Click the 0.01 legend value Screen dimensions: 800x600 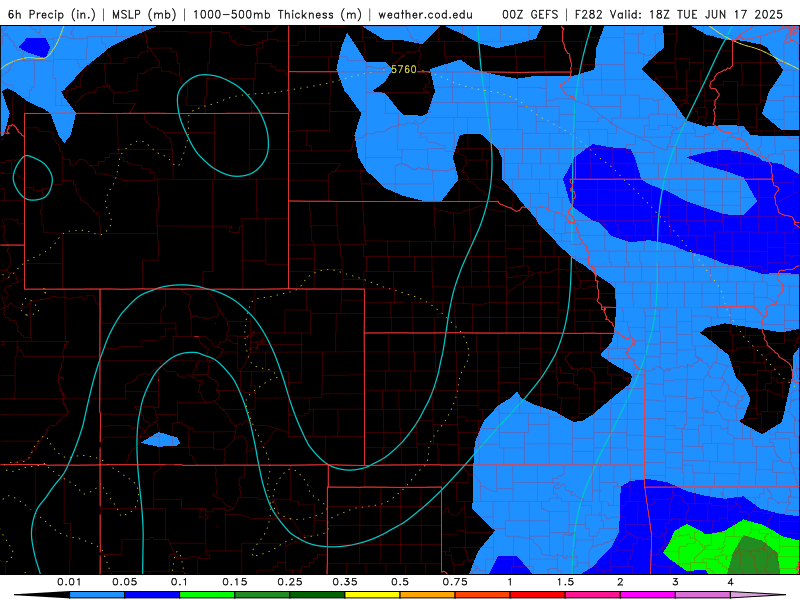click(69, 582)
